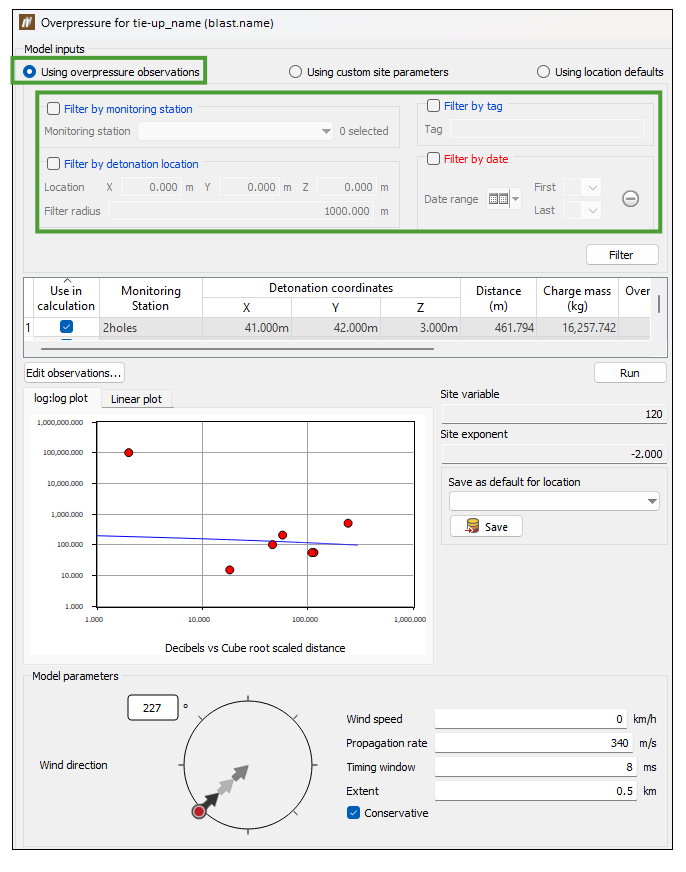
Task: Open Save as default for location dropdown
Action: [554, 501]
